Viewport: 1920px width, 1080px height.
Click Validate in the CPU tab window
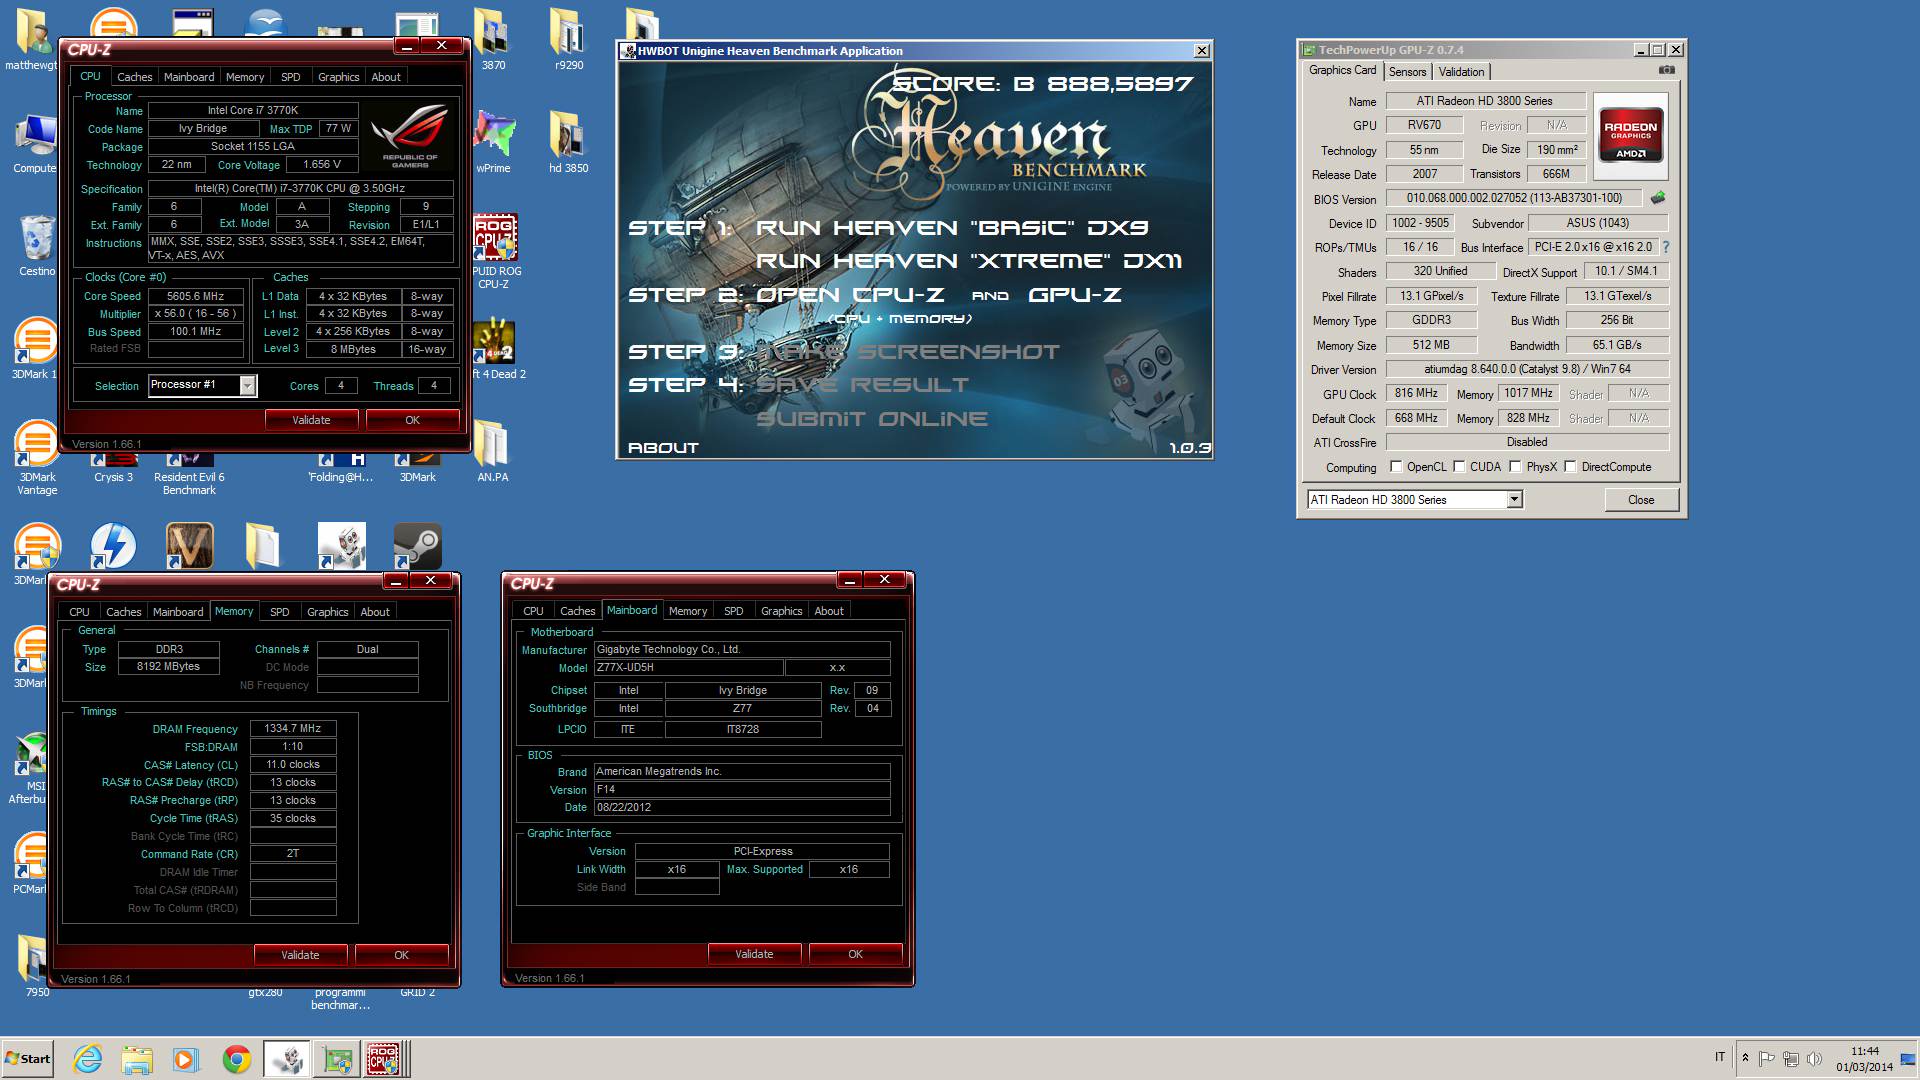tap(311, 420)
